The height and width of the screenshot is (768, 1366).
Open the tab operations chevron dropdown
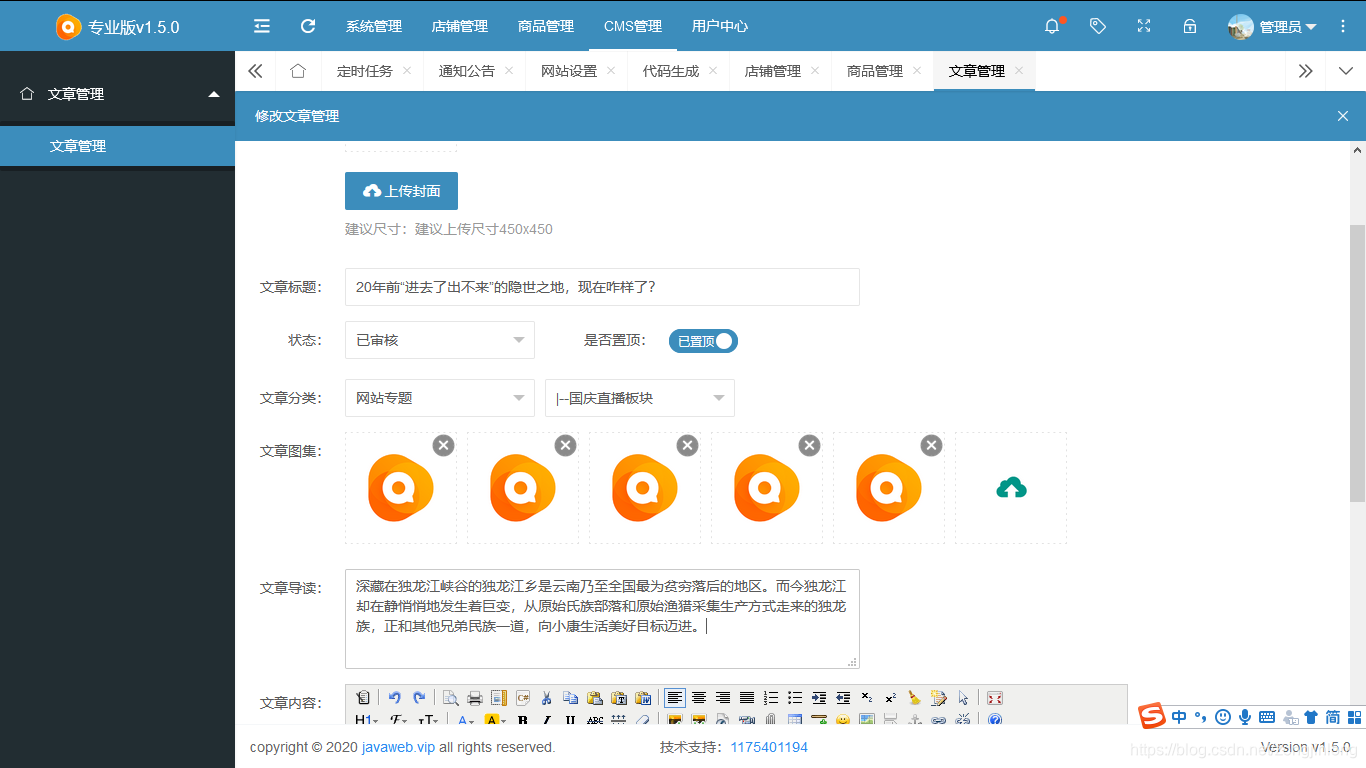pos(1345,71)
